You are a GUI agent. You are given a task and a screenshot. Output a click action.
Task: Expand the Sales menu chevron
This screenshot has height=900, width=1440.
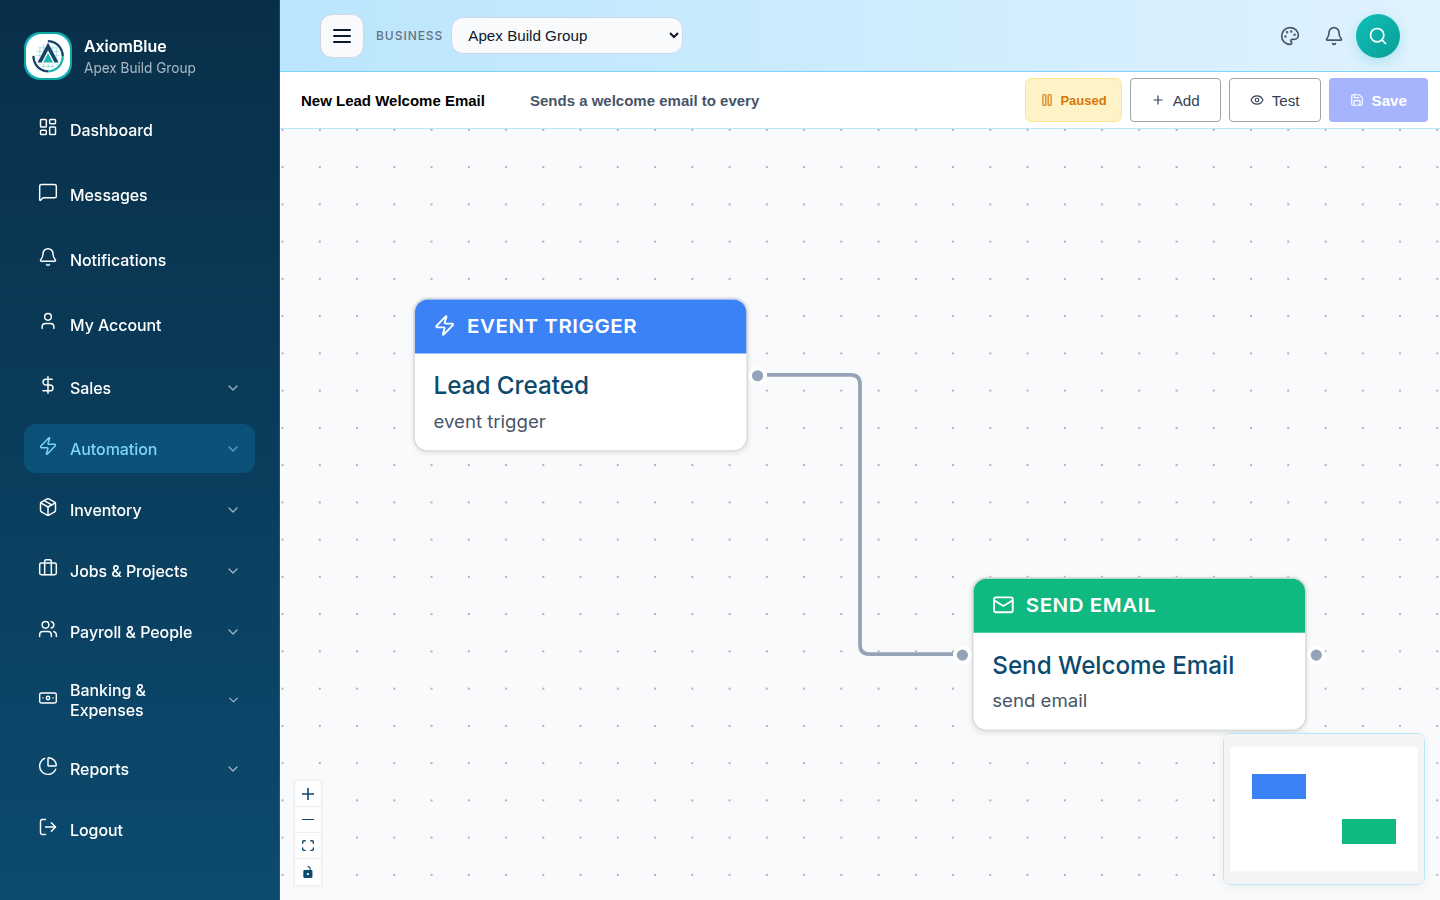pos(233,388)
